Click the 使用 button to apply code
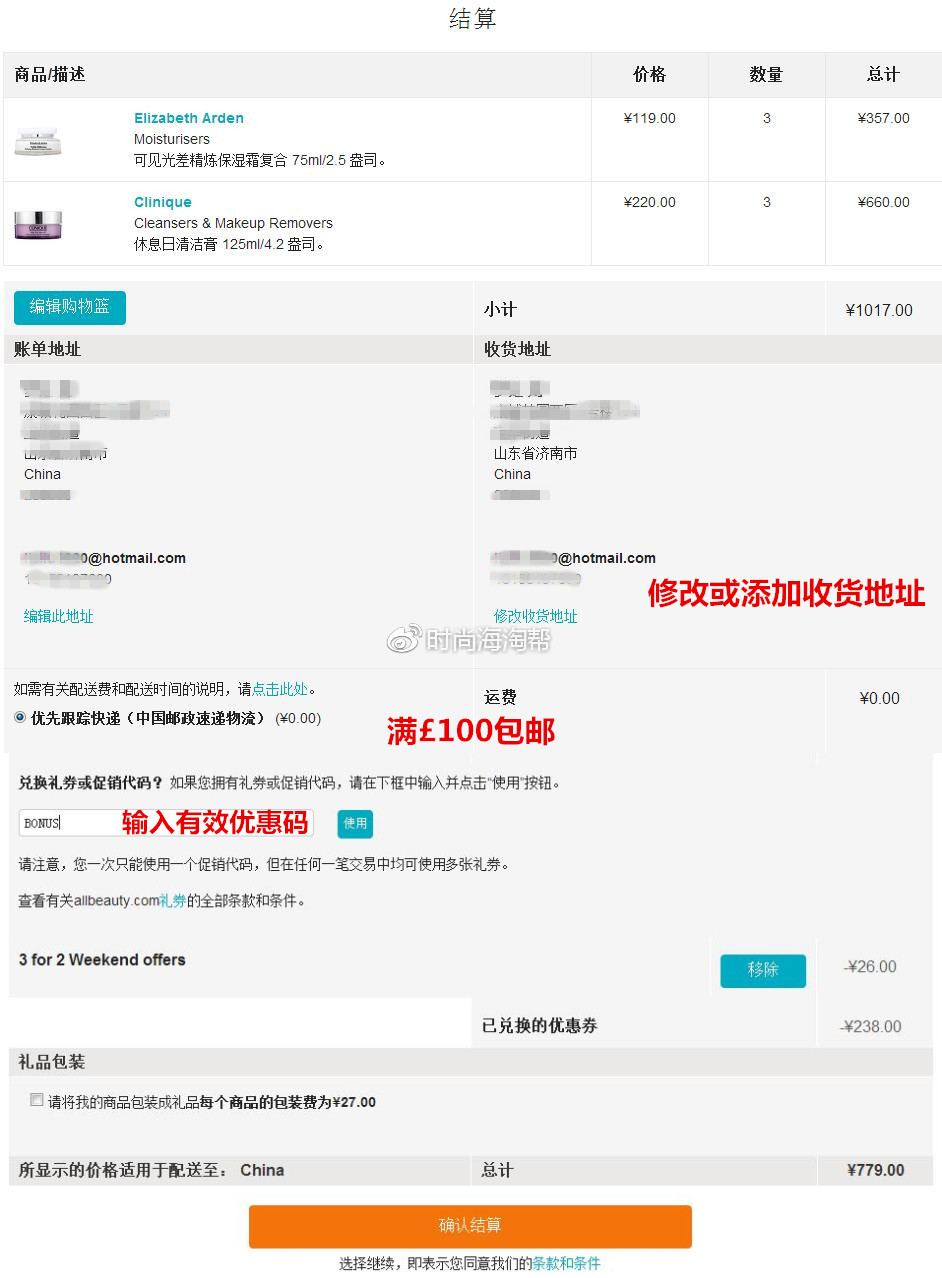 click(x=355, y=823)
